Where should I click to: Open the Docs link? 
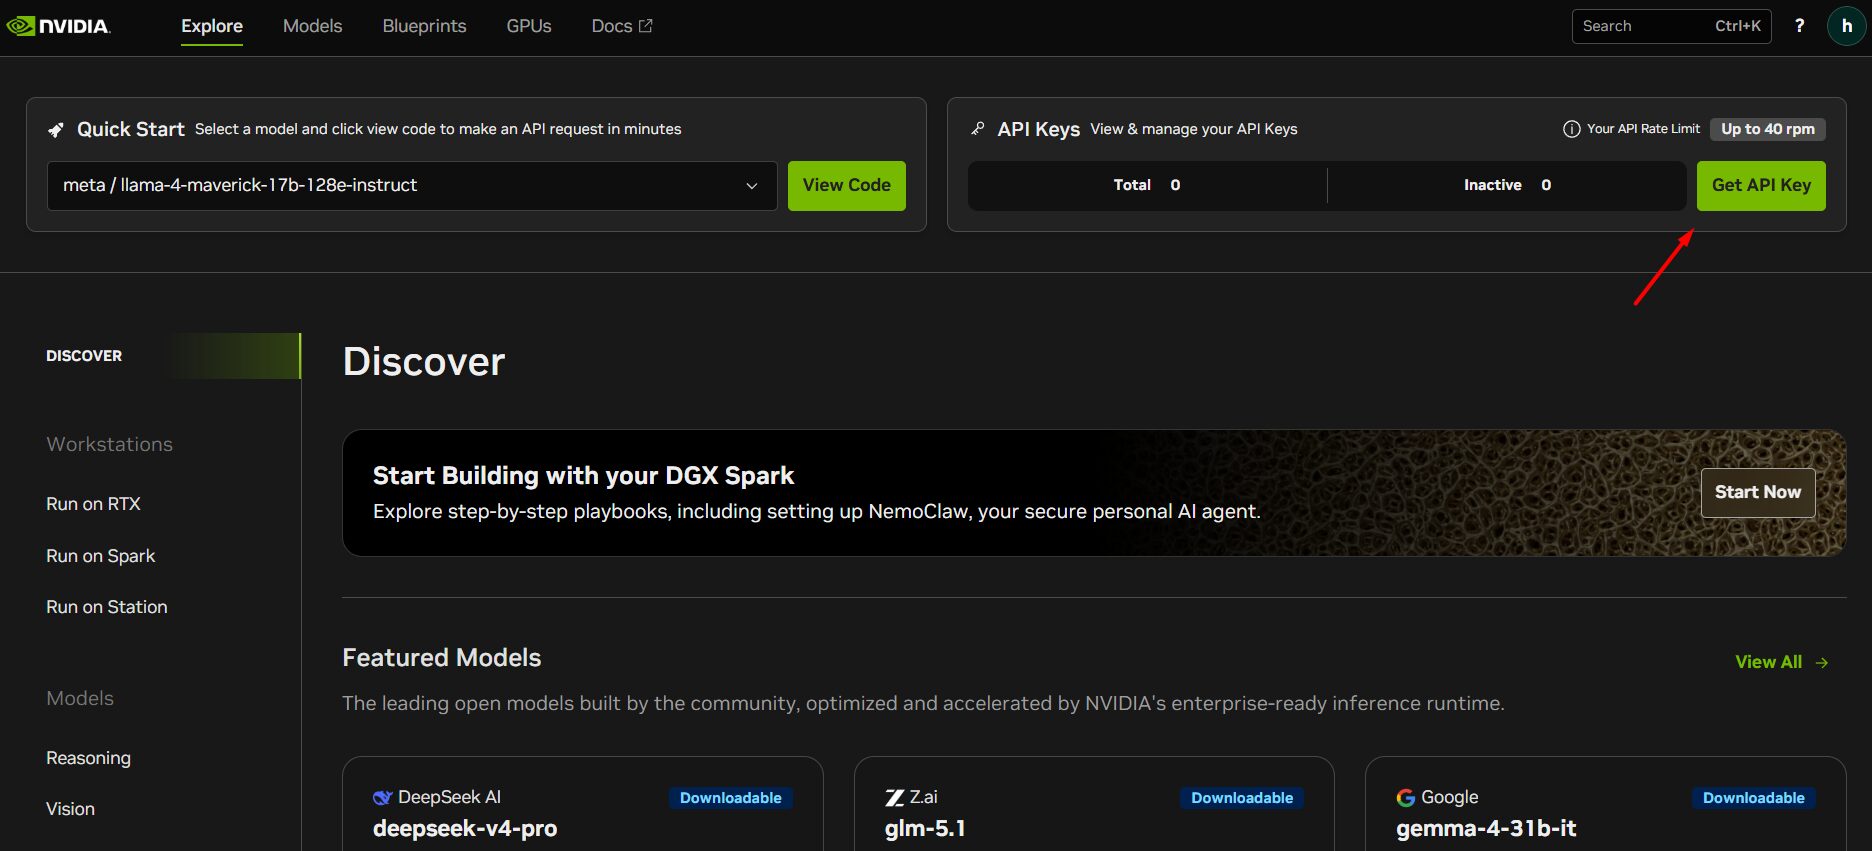coord(621,26)
